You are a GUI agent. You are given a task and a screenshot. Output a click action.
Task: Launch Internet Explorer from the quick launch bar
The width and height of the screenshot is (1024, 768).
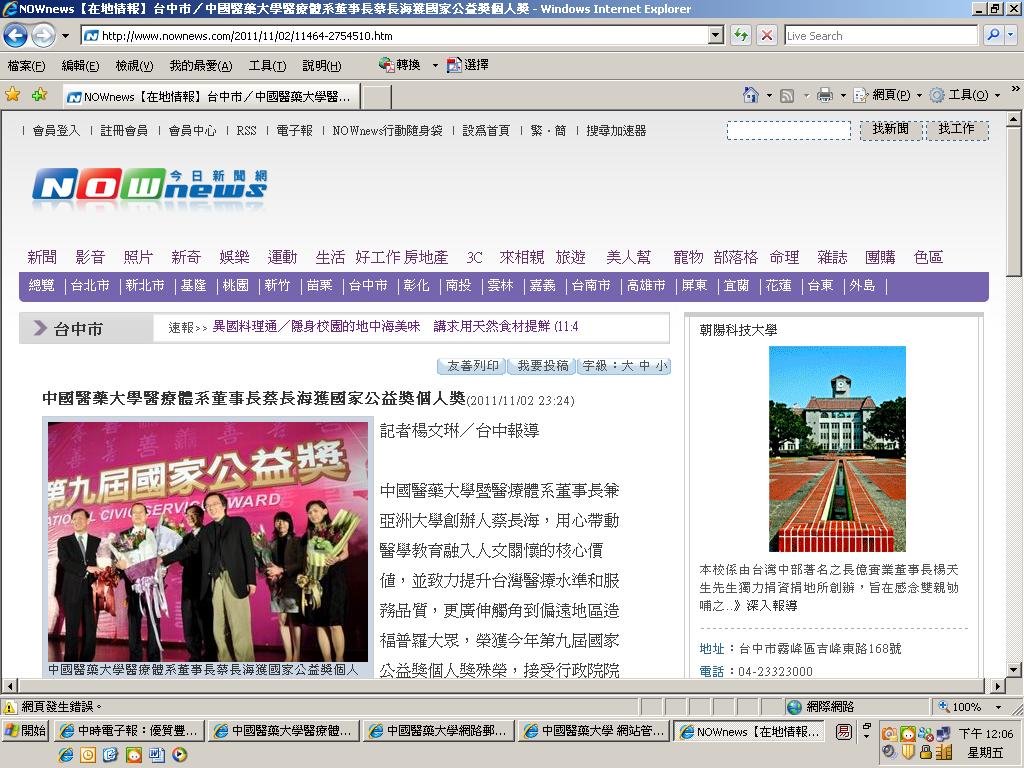click(x=65, y=754)
